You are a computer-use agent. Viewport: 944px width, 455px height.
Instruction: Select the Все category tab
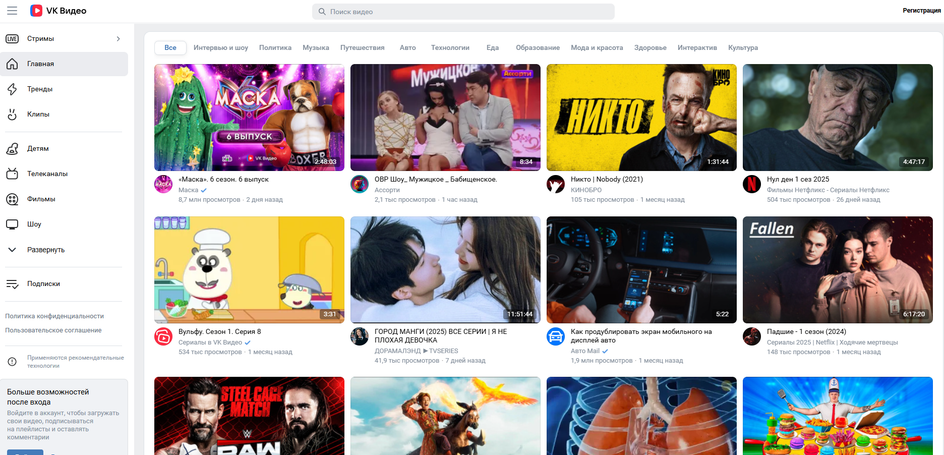[x=170, y=48]
